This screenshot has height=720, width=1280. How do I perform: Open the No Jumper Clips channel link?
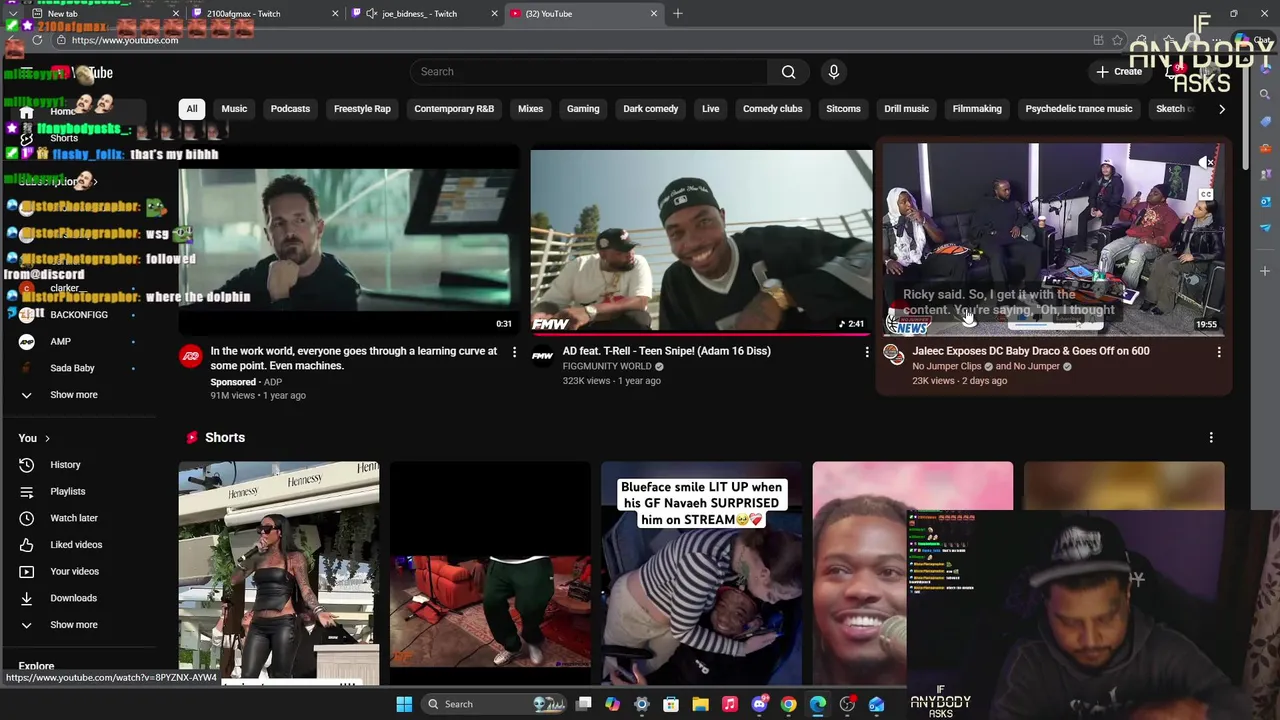click(947, 366)
